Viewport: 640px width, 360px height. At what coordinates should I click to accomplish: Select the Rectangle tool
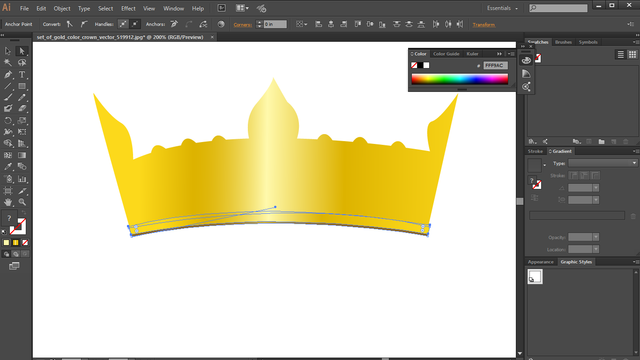pos(22,86)
